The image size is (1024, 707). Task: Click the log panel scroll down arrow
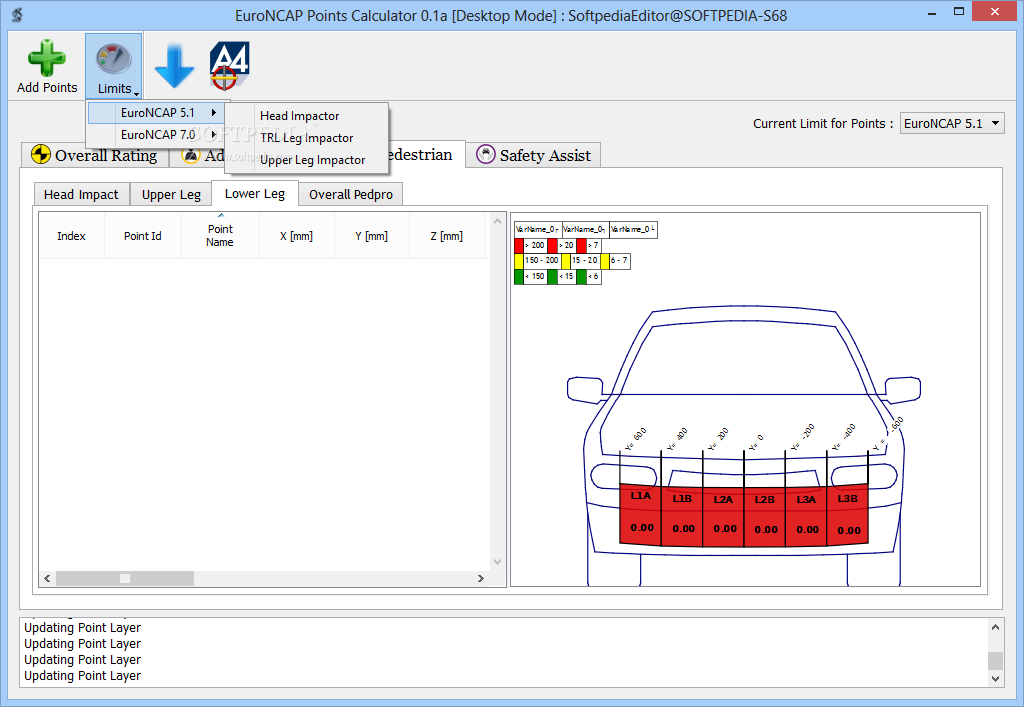(x=995, y=678)
